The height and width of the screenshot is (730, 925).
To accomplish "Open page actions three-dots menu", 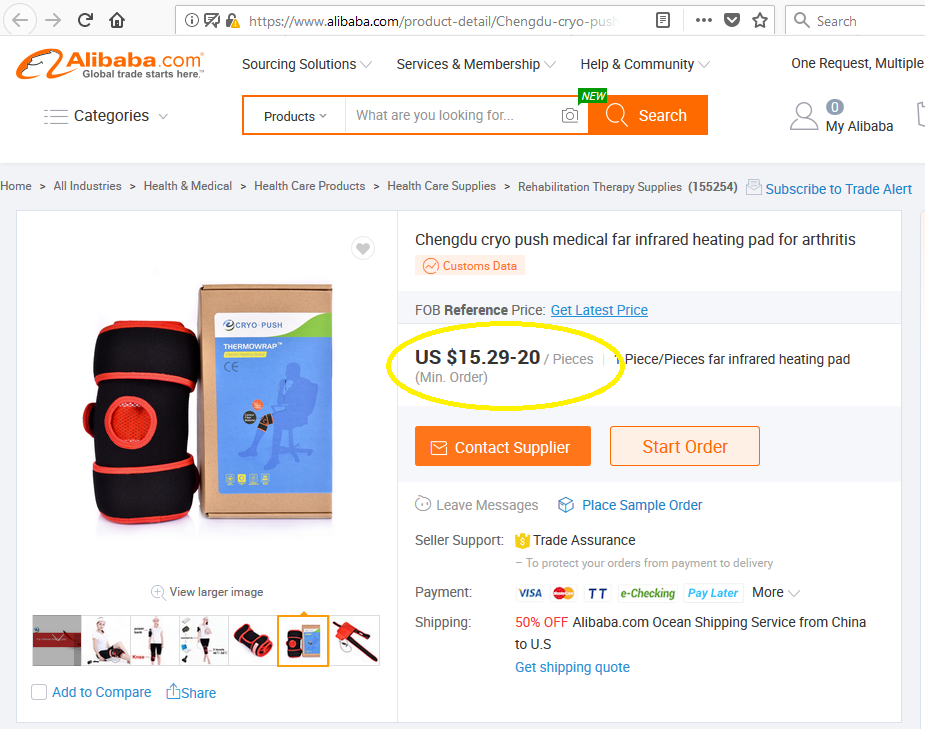I will coord(703,21).
